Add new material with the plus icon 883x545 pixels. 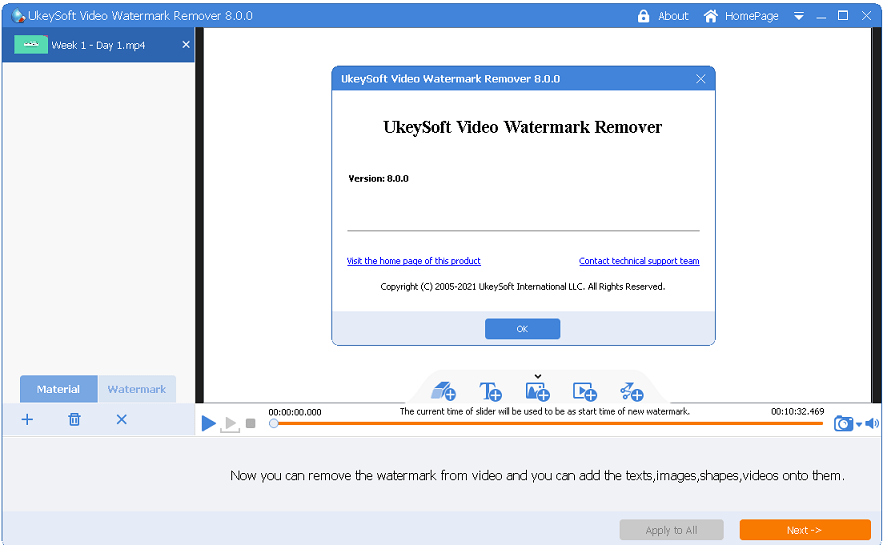click(x=27, y=419)
